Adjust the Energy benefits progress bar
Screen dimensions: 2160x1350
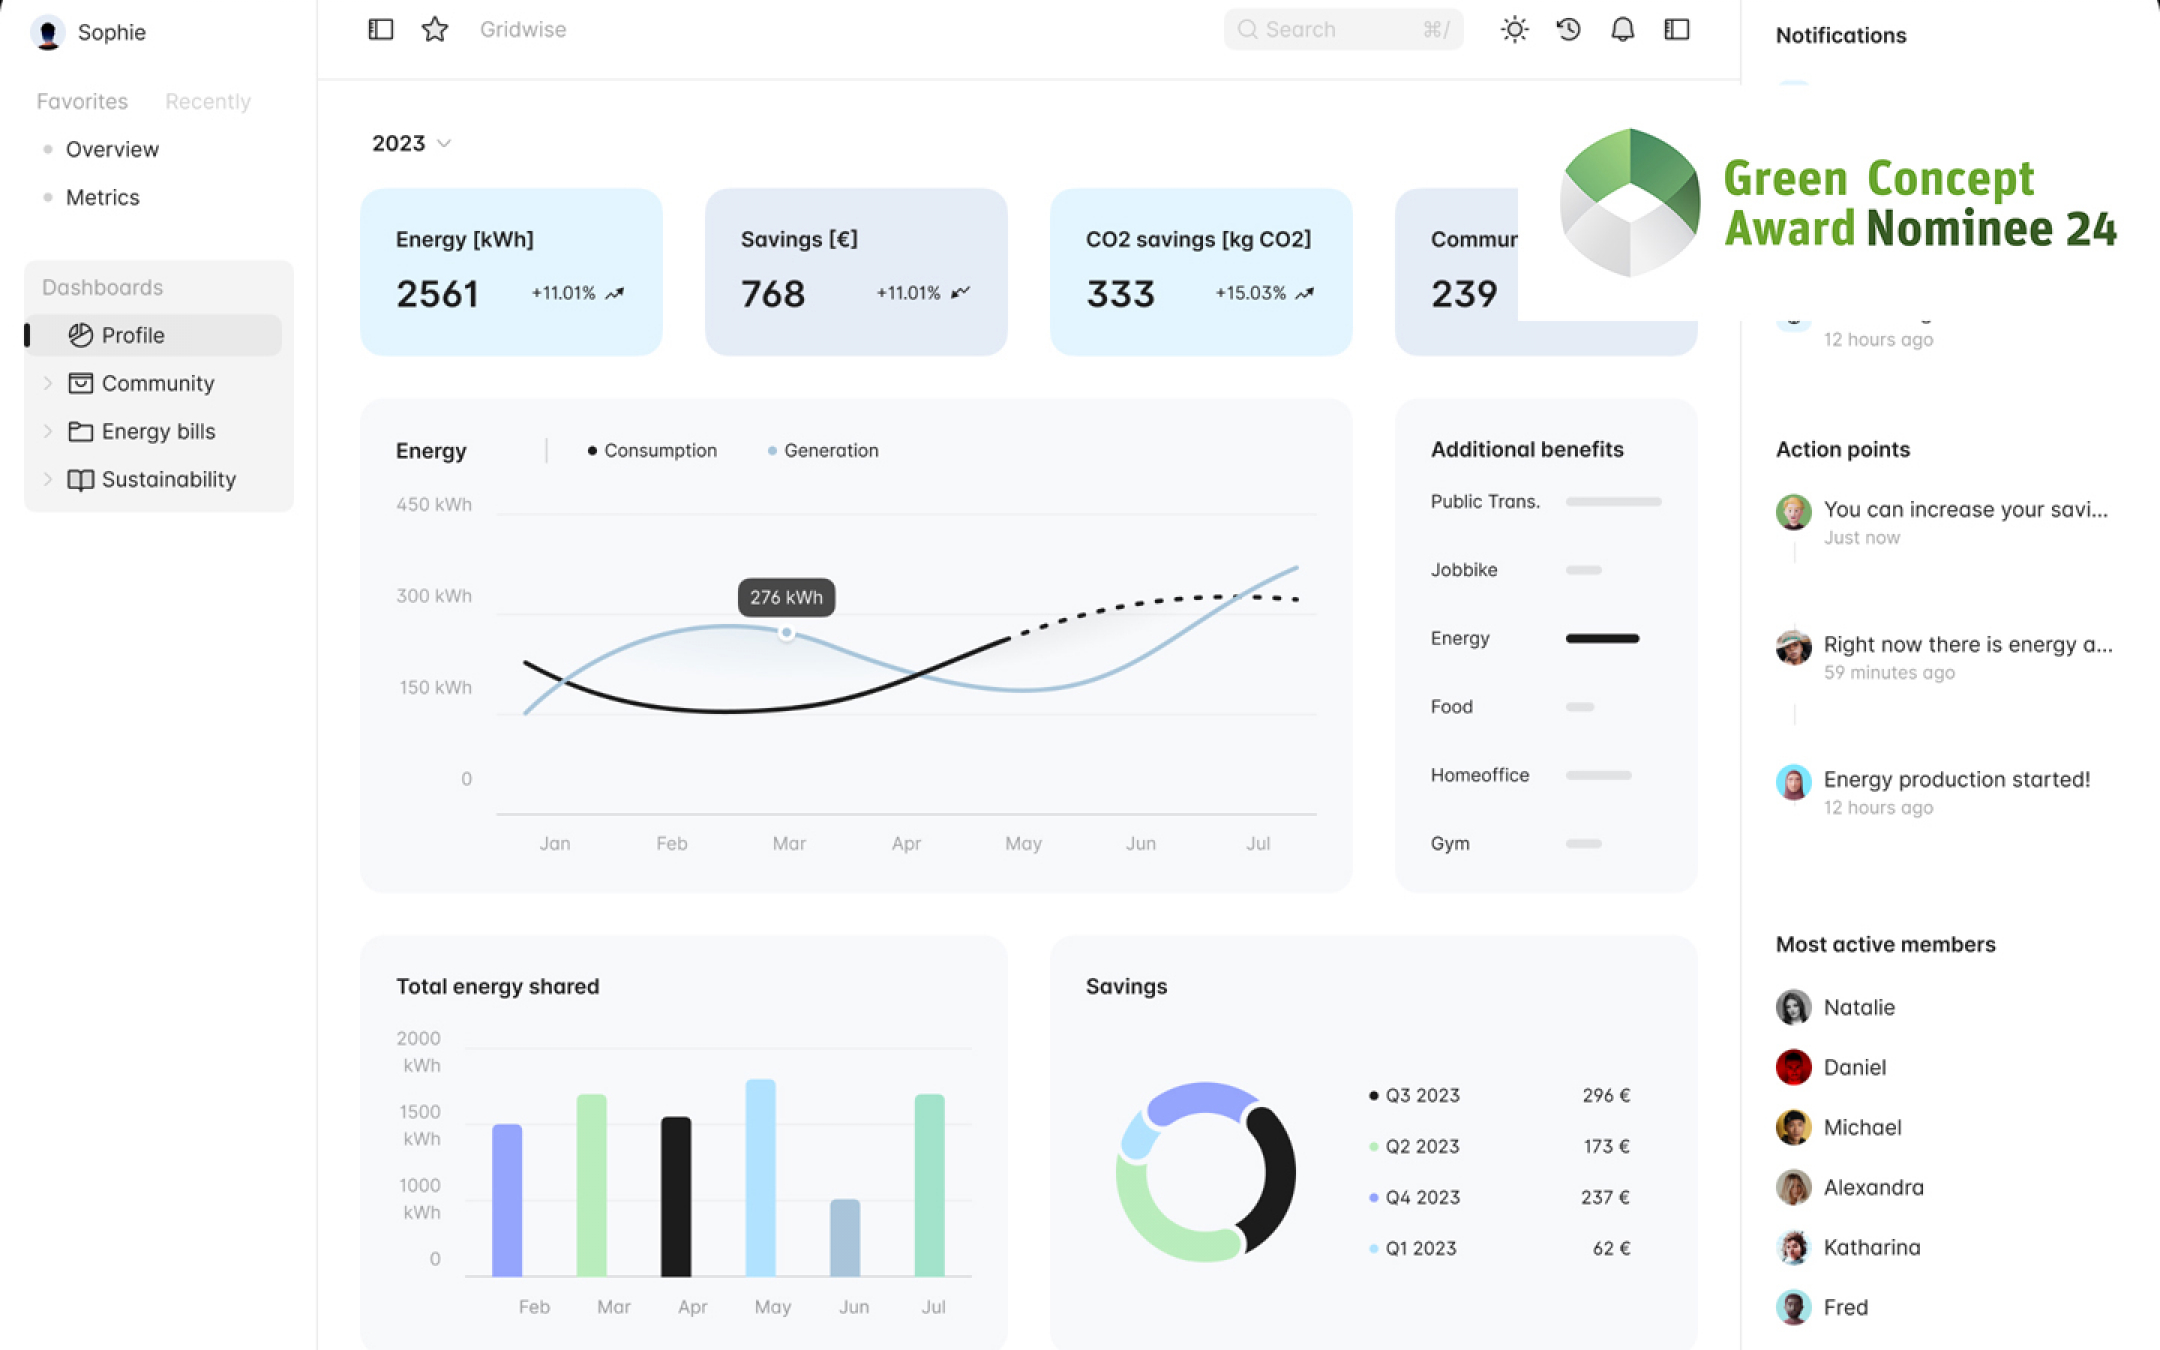pyautogui.click(x=1601, y=638)
